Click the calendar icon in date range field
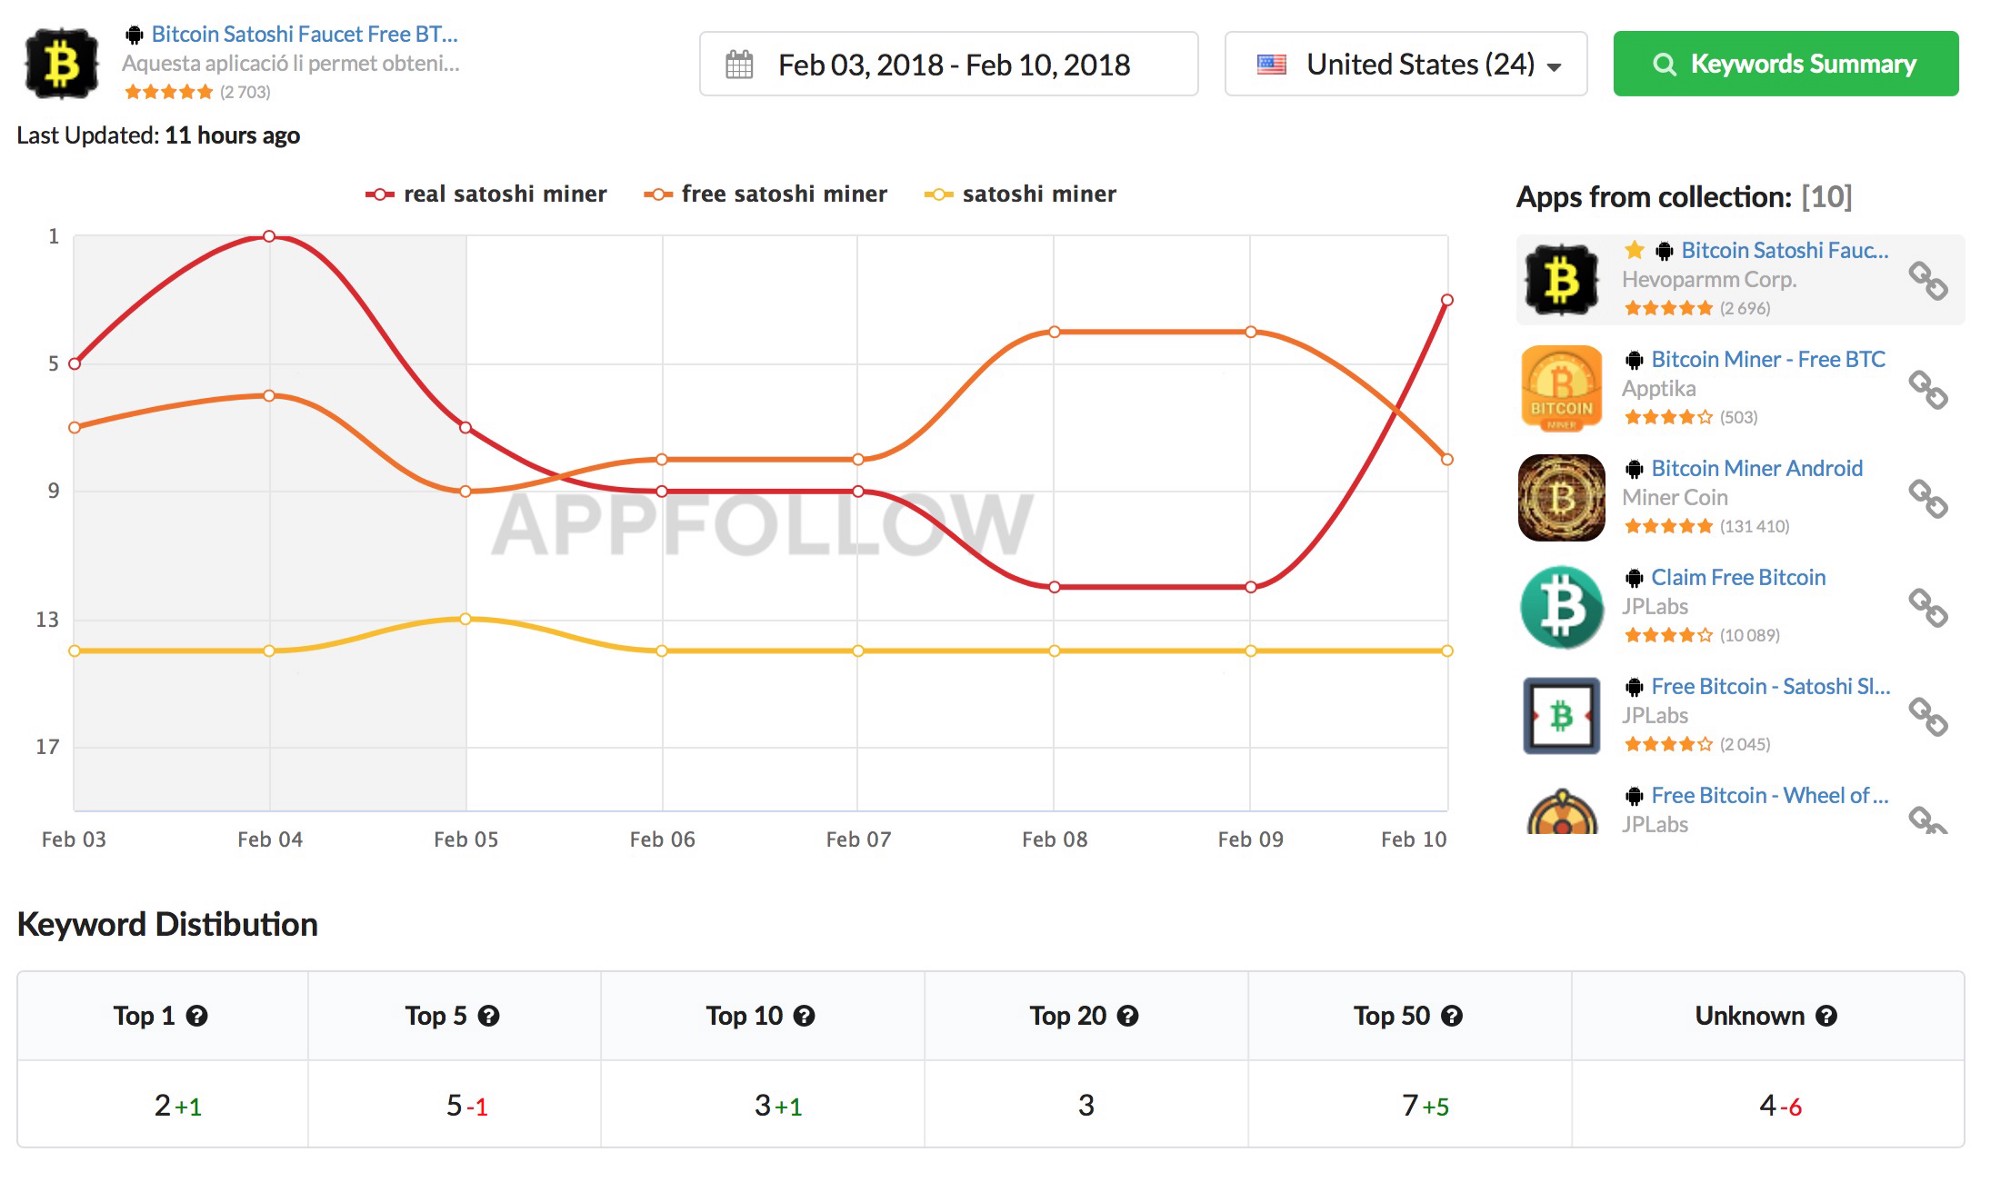The height and width of the screenshot is (1181, 2000). (739, 65)
